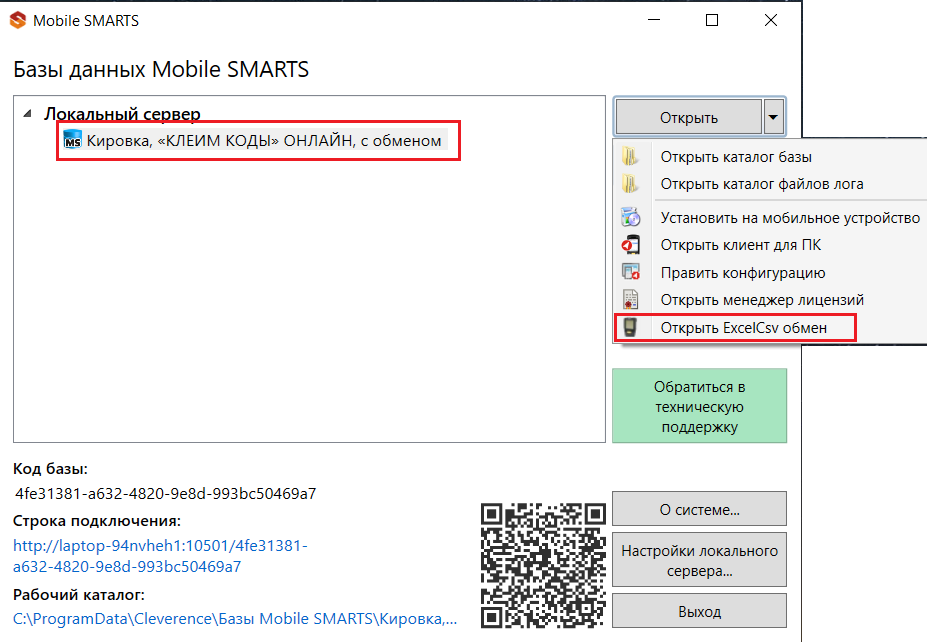Click folder icon next to Открыть каталог файлов лога
Viewport: 927px width, 642px height.
630,184
